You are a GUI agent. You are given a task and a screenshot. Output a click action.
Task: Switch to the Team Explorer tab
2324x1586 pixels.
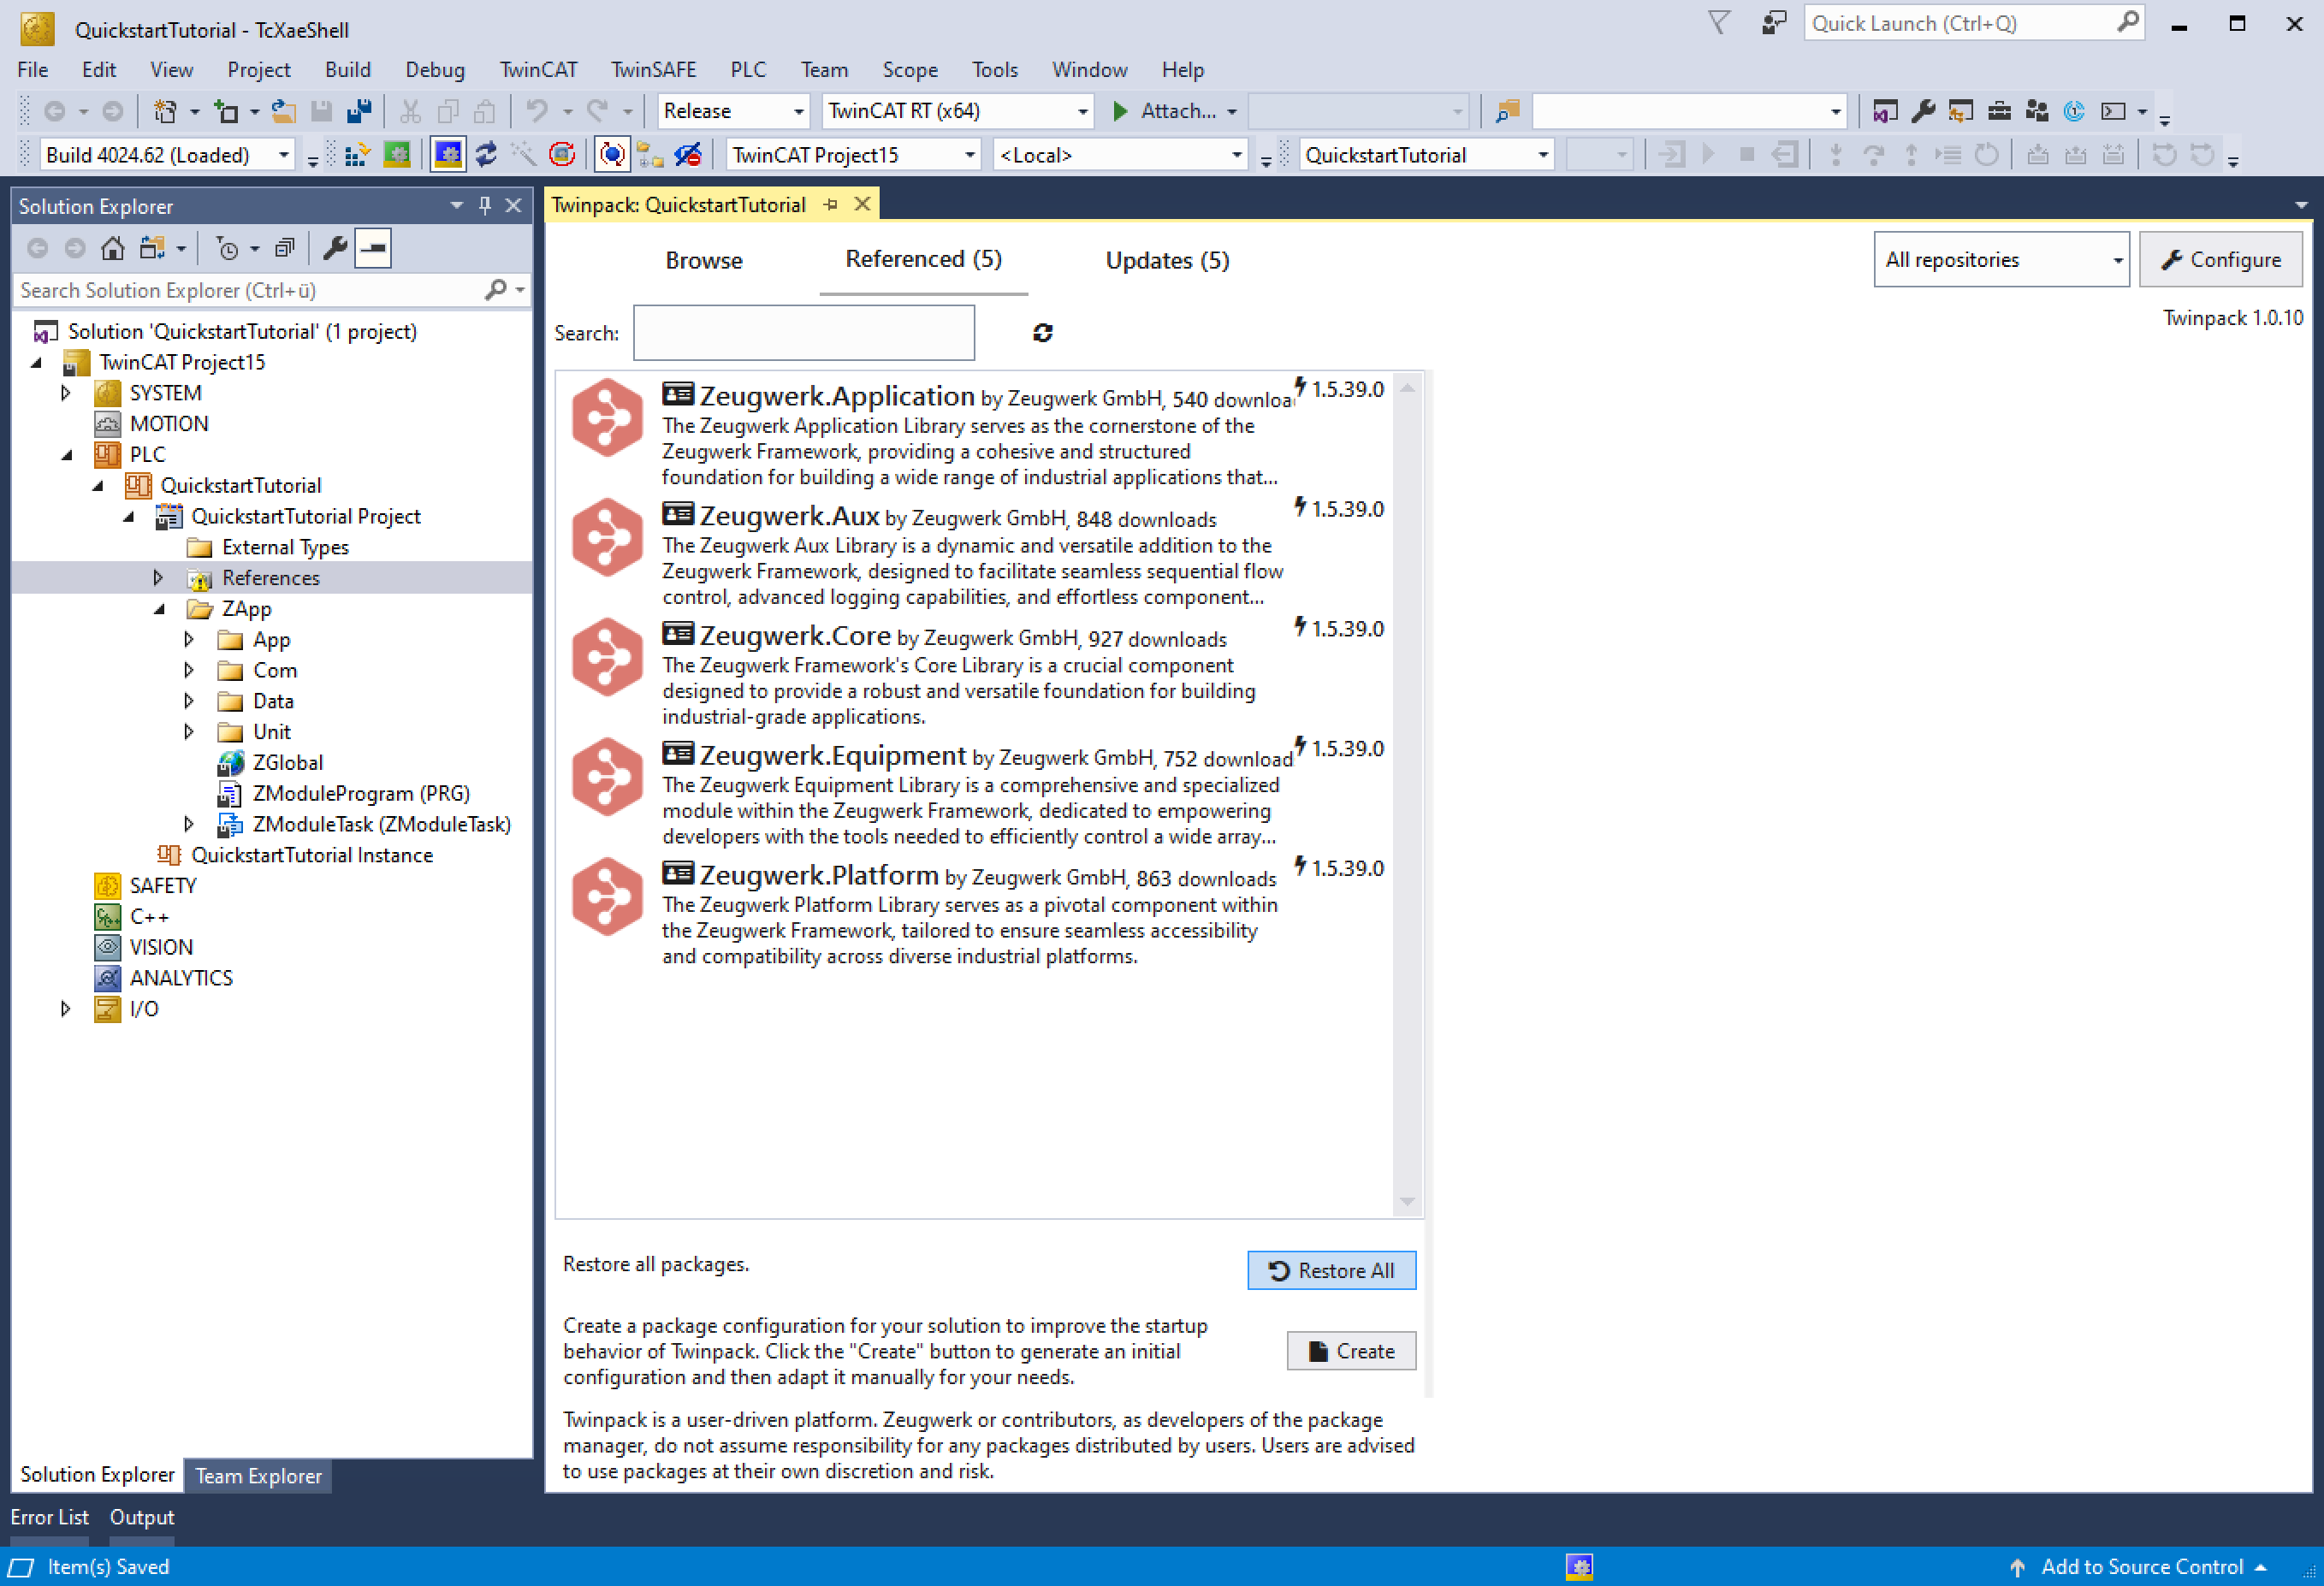coord(258,1476)
